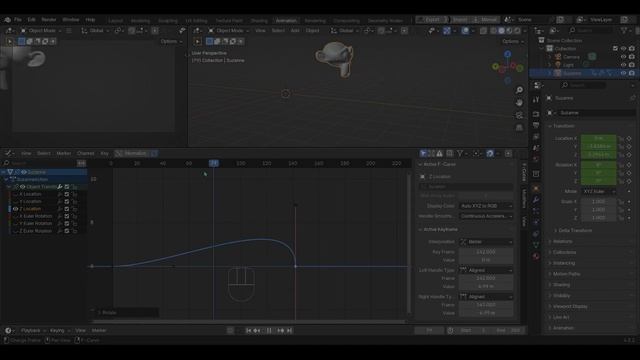Toggle Z Location curve visibility eye
This screenshot has width=640, height=360.
16,209
